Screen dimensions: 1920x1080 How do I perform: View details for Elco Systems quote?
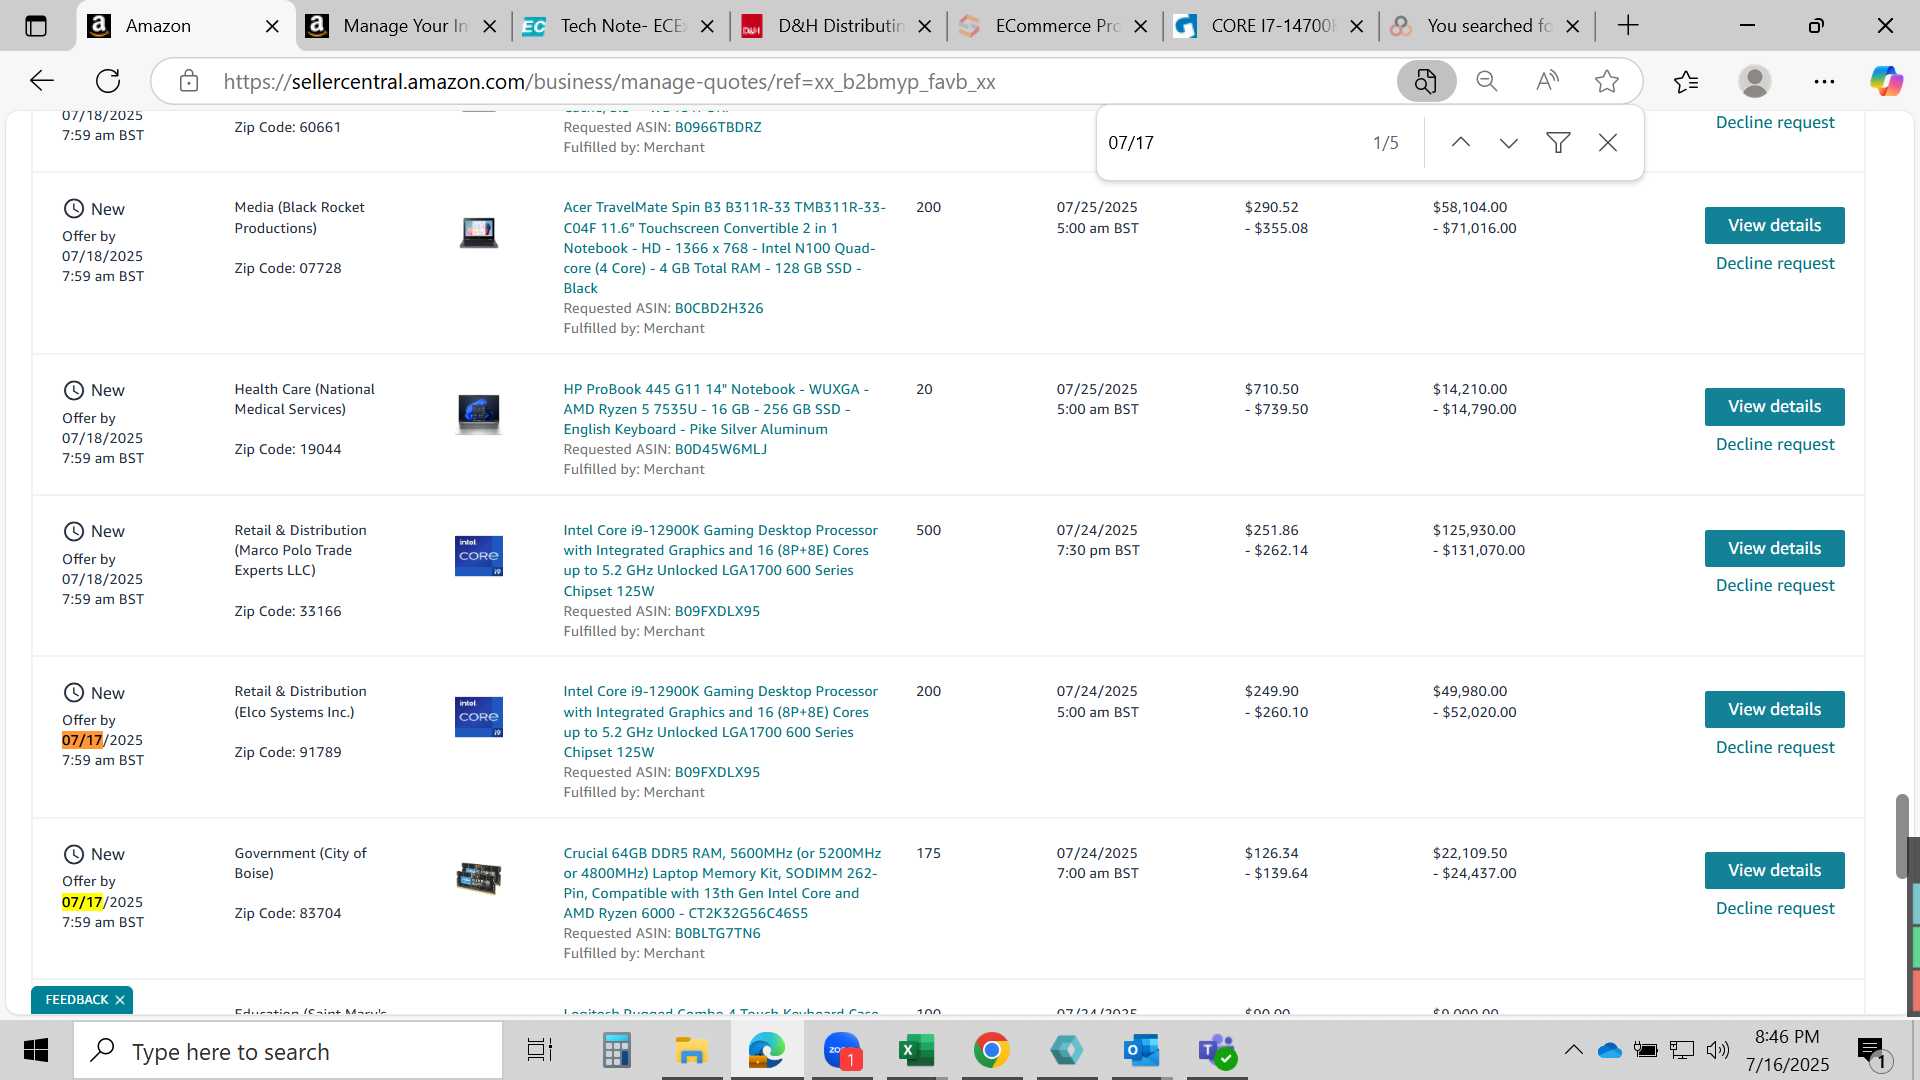tap(1774, 709)
